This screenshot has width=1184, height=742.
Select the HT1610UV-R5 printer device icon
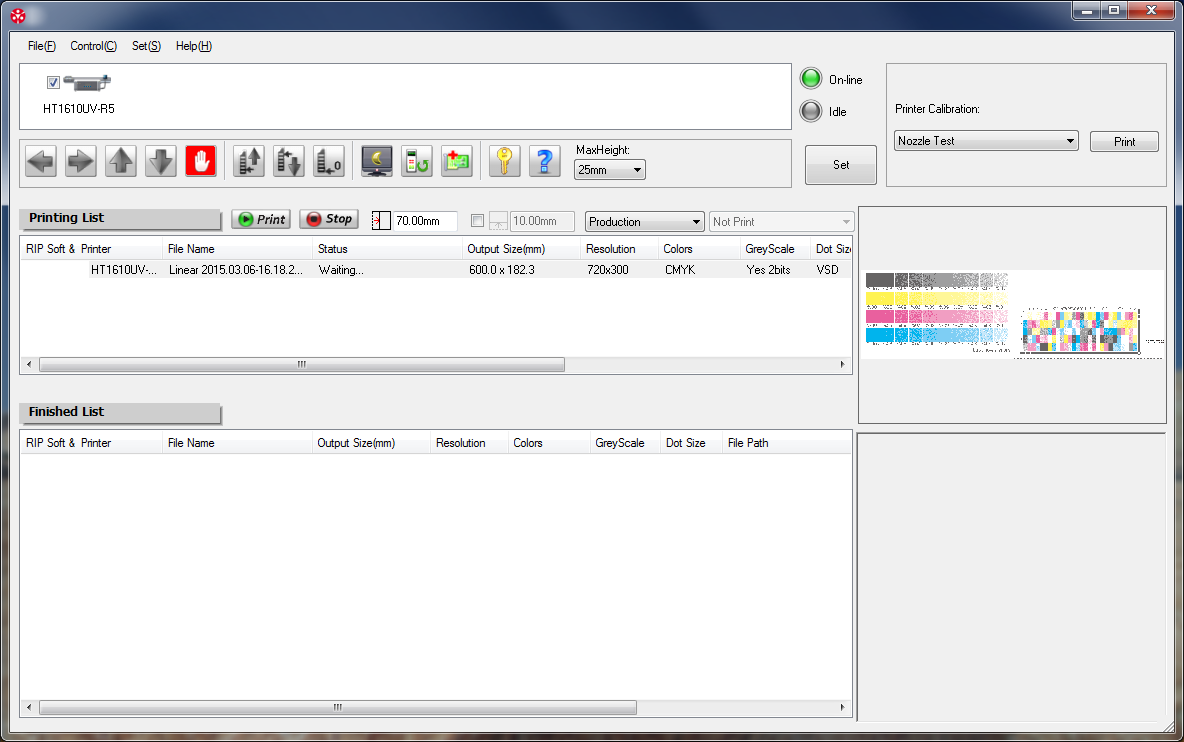[x=87, y=82]
